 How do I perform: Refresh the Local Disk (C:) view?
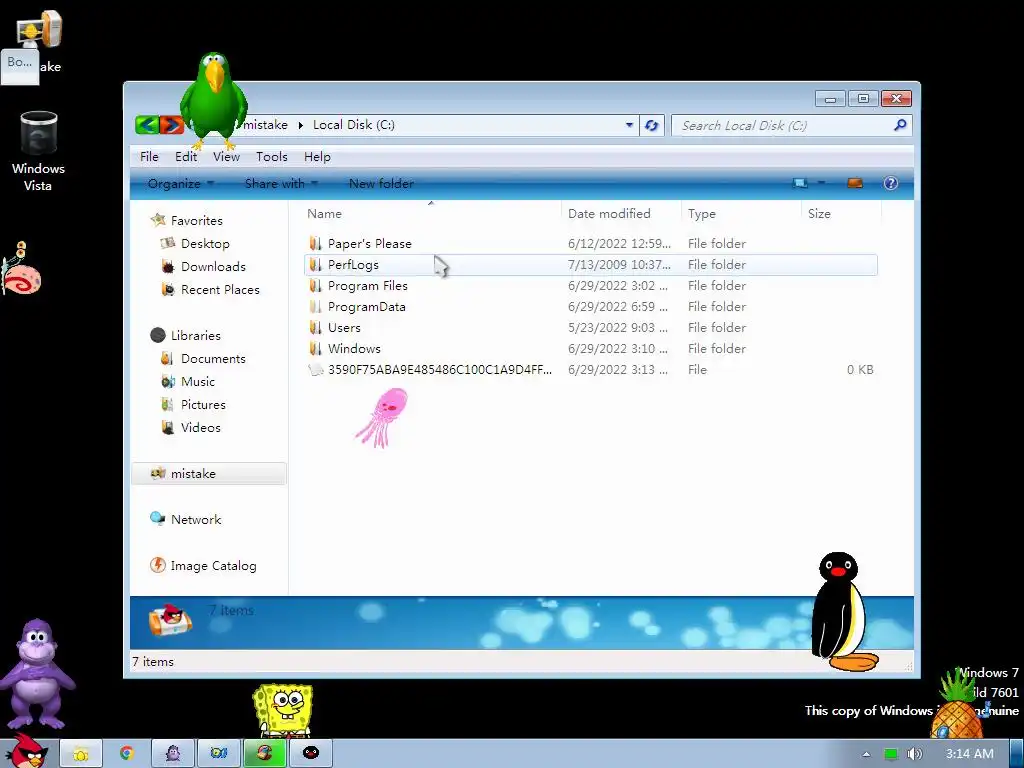click(x=651, y=125)
